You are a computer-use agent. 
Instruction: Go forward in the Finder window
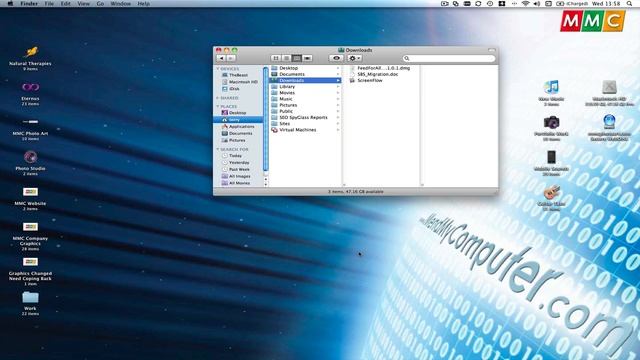tap(231, 58)
